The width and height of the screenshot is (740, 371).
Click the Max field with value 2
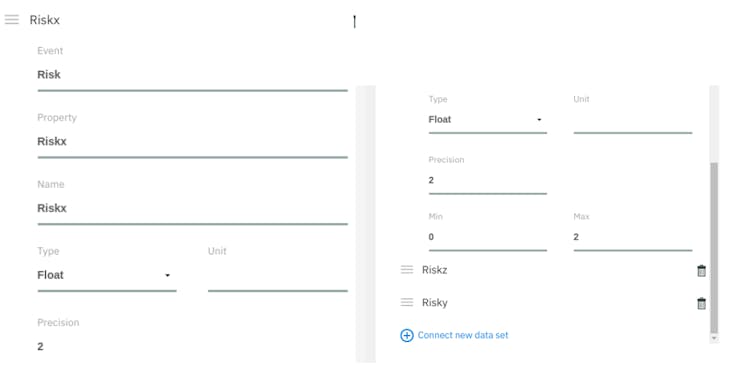(x=633, y=237)
